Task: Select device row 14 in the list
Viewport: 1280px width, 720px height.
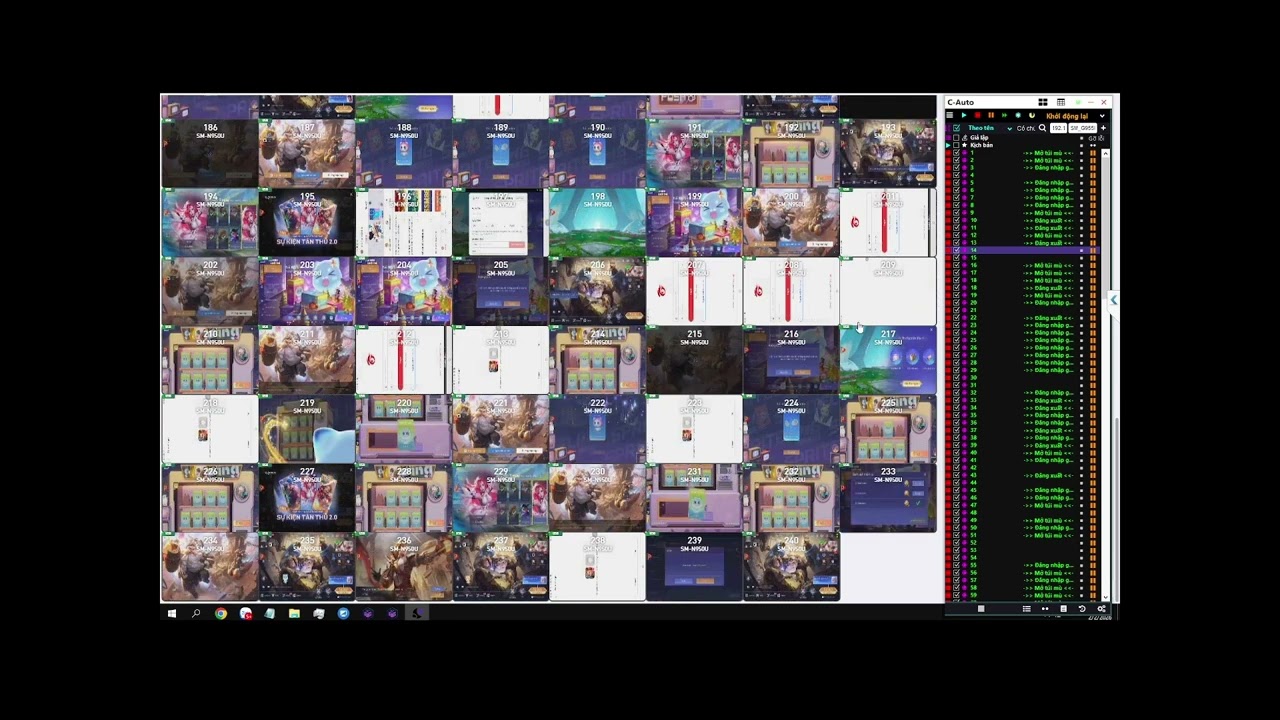Action: [x=1022, y=250]
